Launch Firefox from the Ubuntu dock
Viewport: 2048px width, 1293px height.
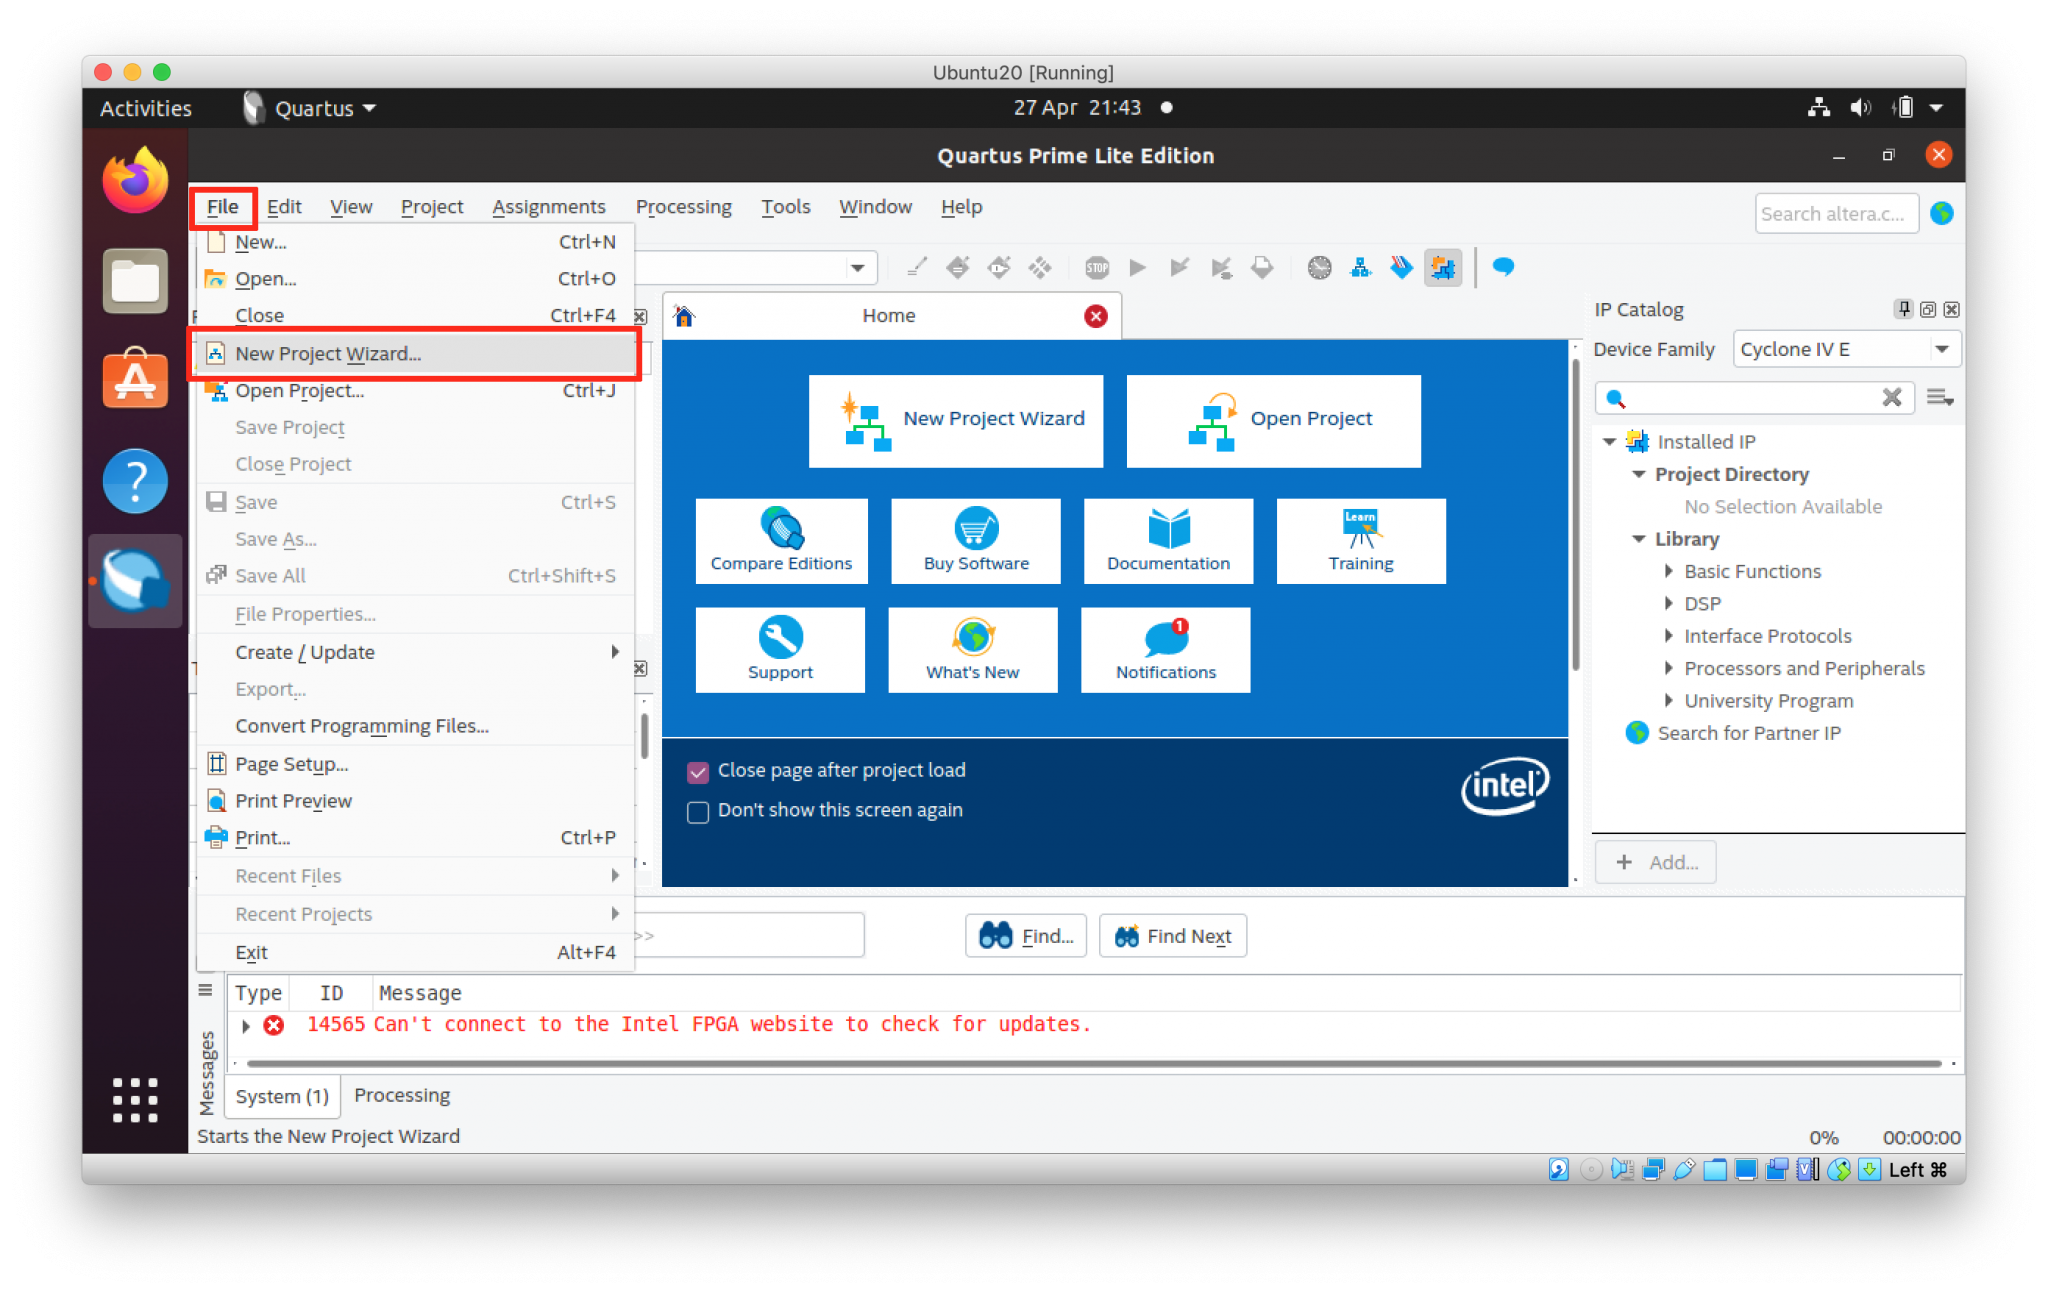click(x=135, y=180)
